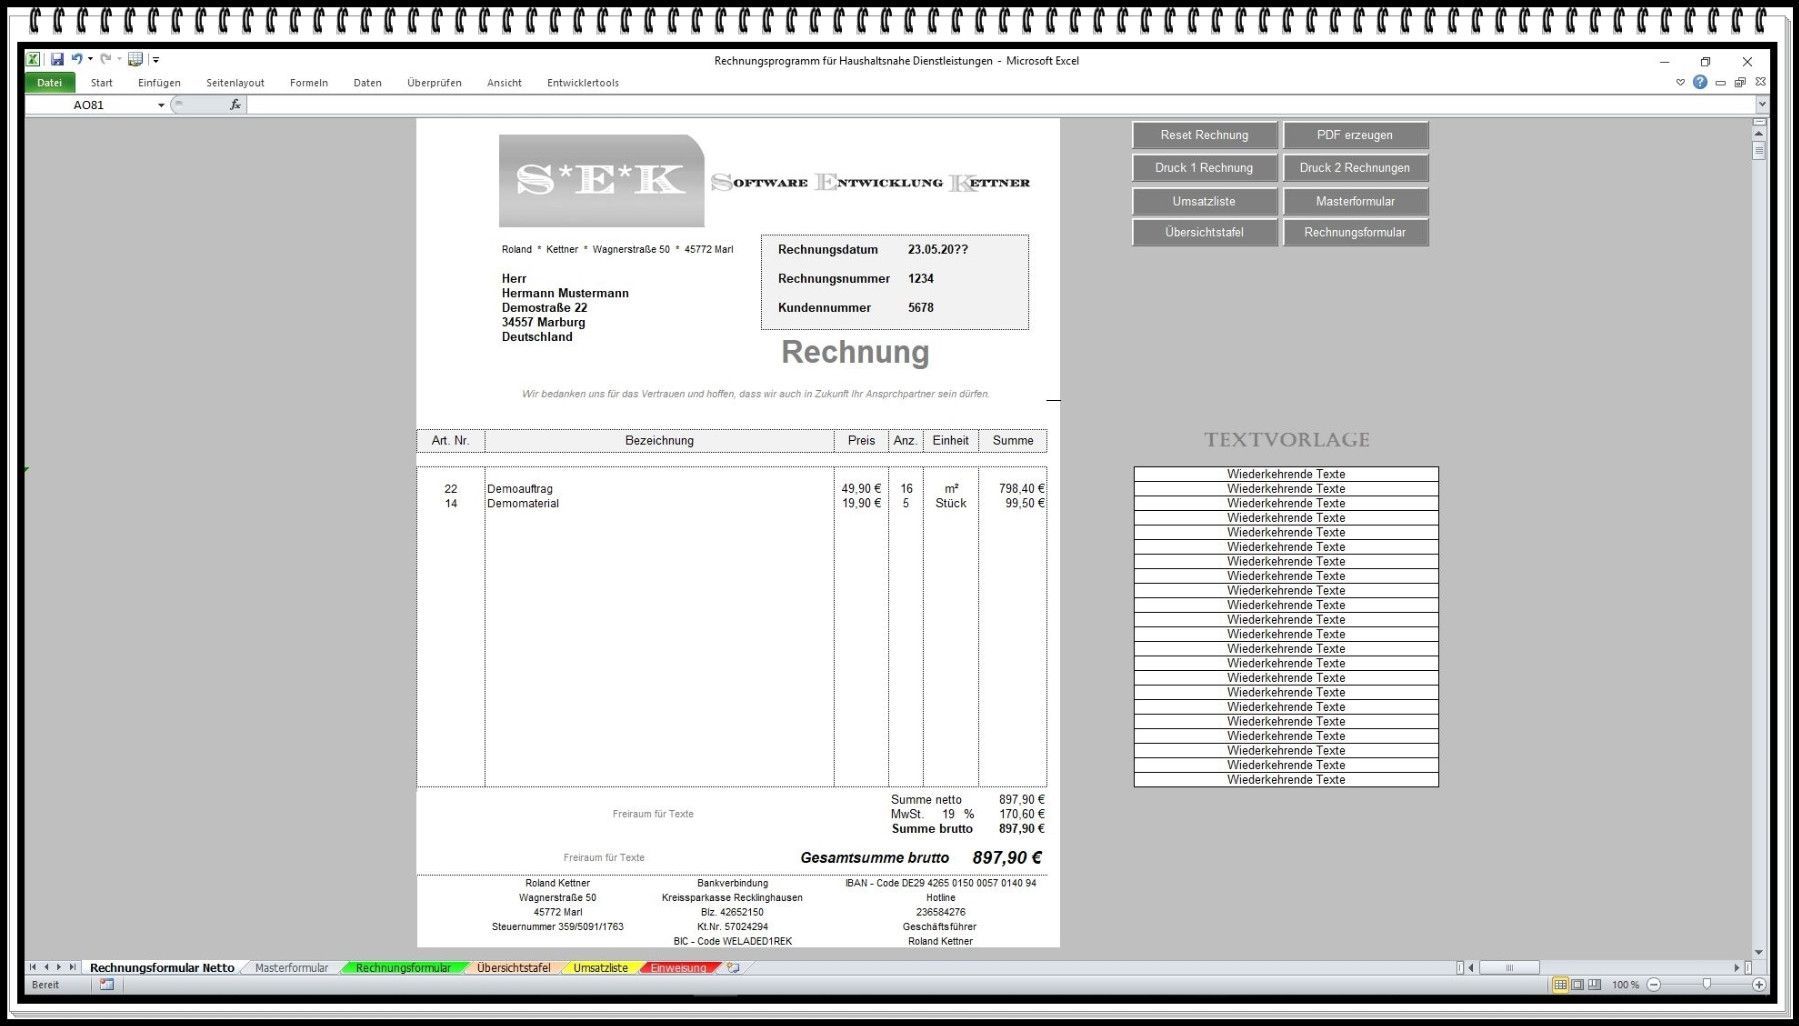Switch to Page Layout view in status bar

(x=1577, y=985)
